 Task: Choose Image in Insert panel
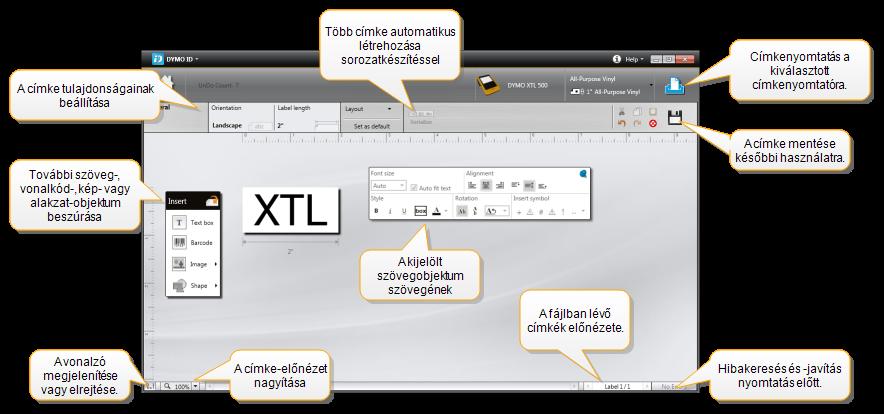193,264
